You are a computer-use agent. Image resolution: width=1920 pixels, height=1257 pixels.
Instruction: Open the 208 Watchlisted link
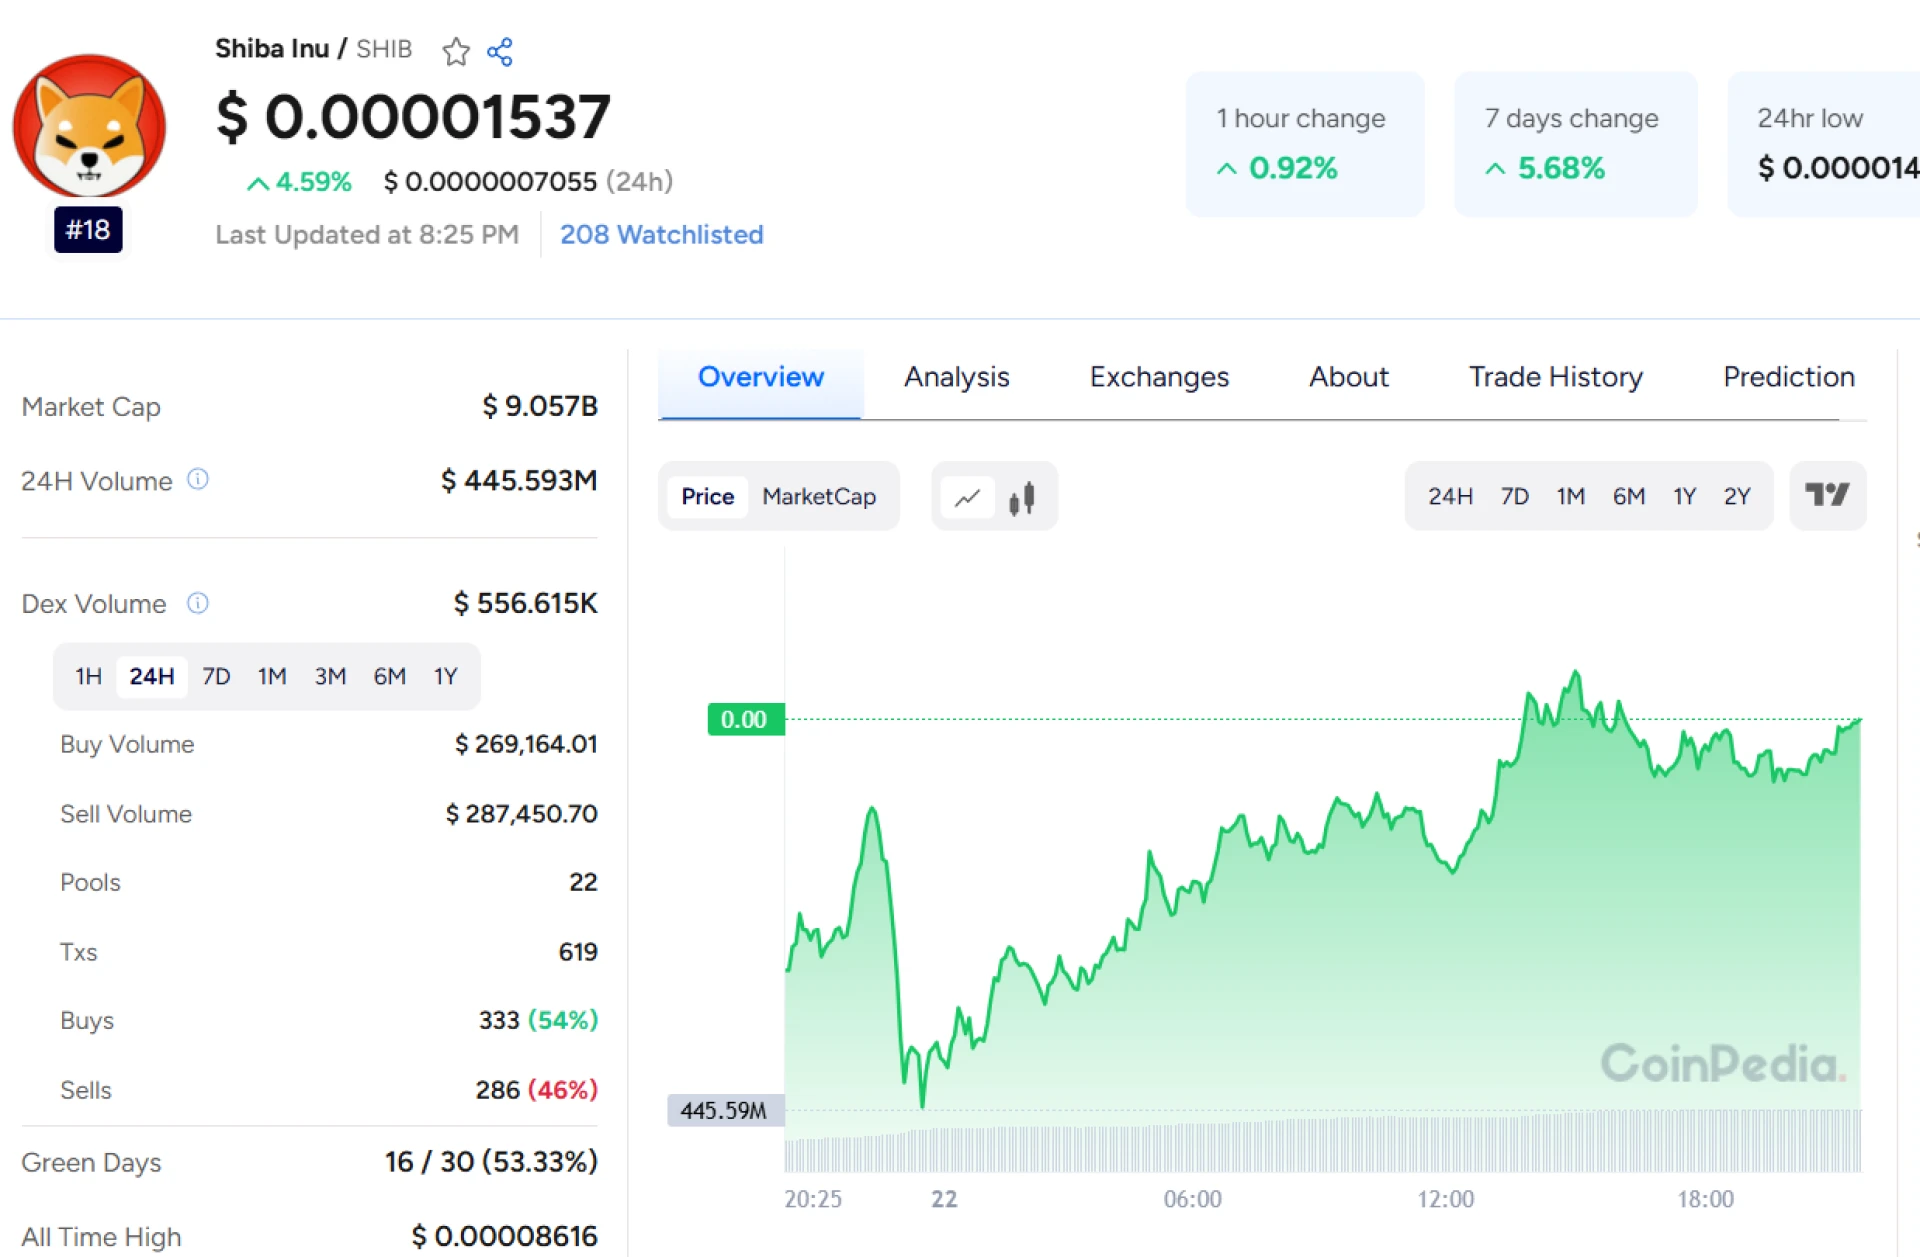tap(661, 235)
